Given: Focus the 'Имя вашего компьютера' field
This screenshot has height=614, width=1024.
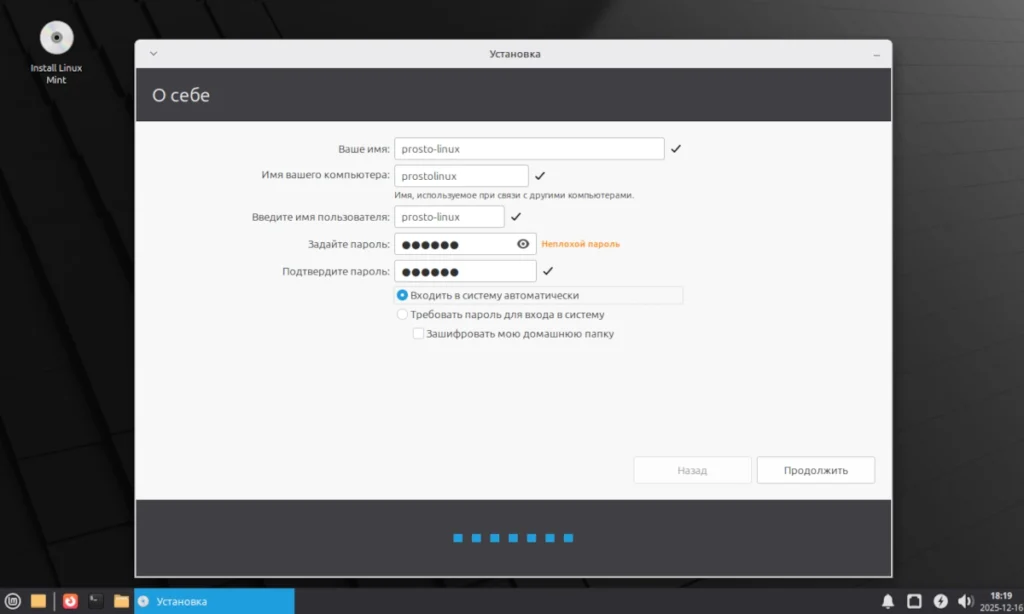Looking at the screenshot, I should point(461,176).
